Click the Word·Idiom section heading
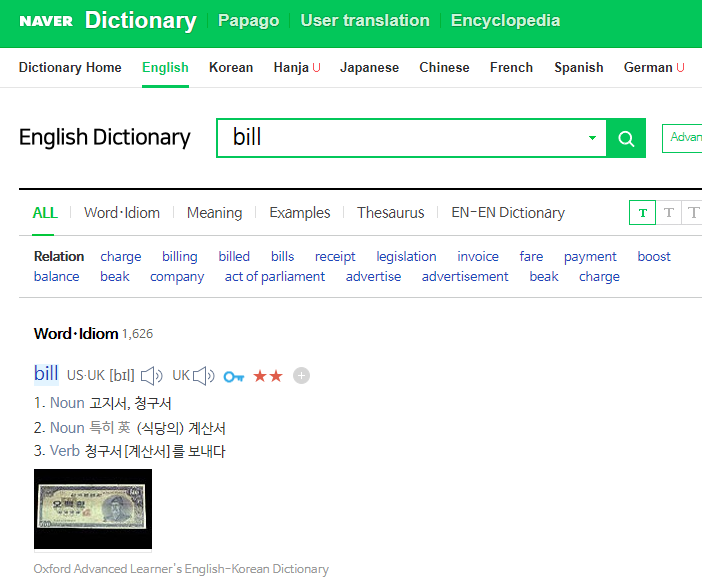Screen dimensions: 702x583 [76, 334]
